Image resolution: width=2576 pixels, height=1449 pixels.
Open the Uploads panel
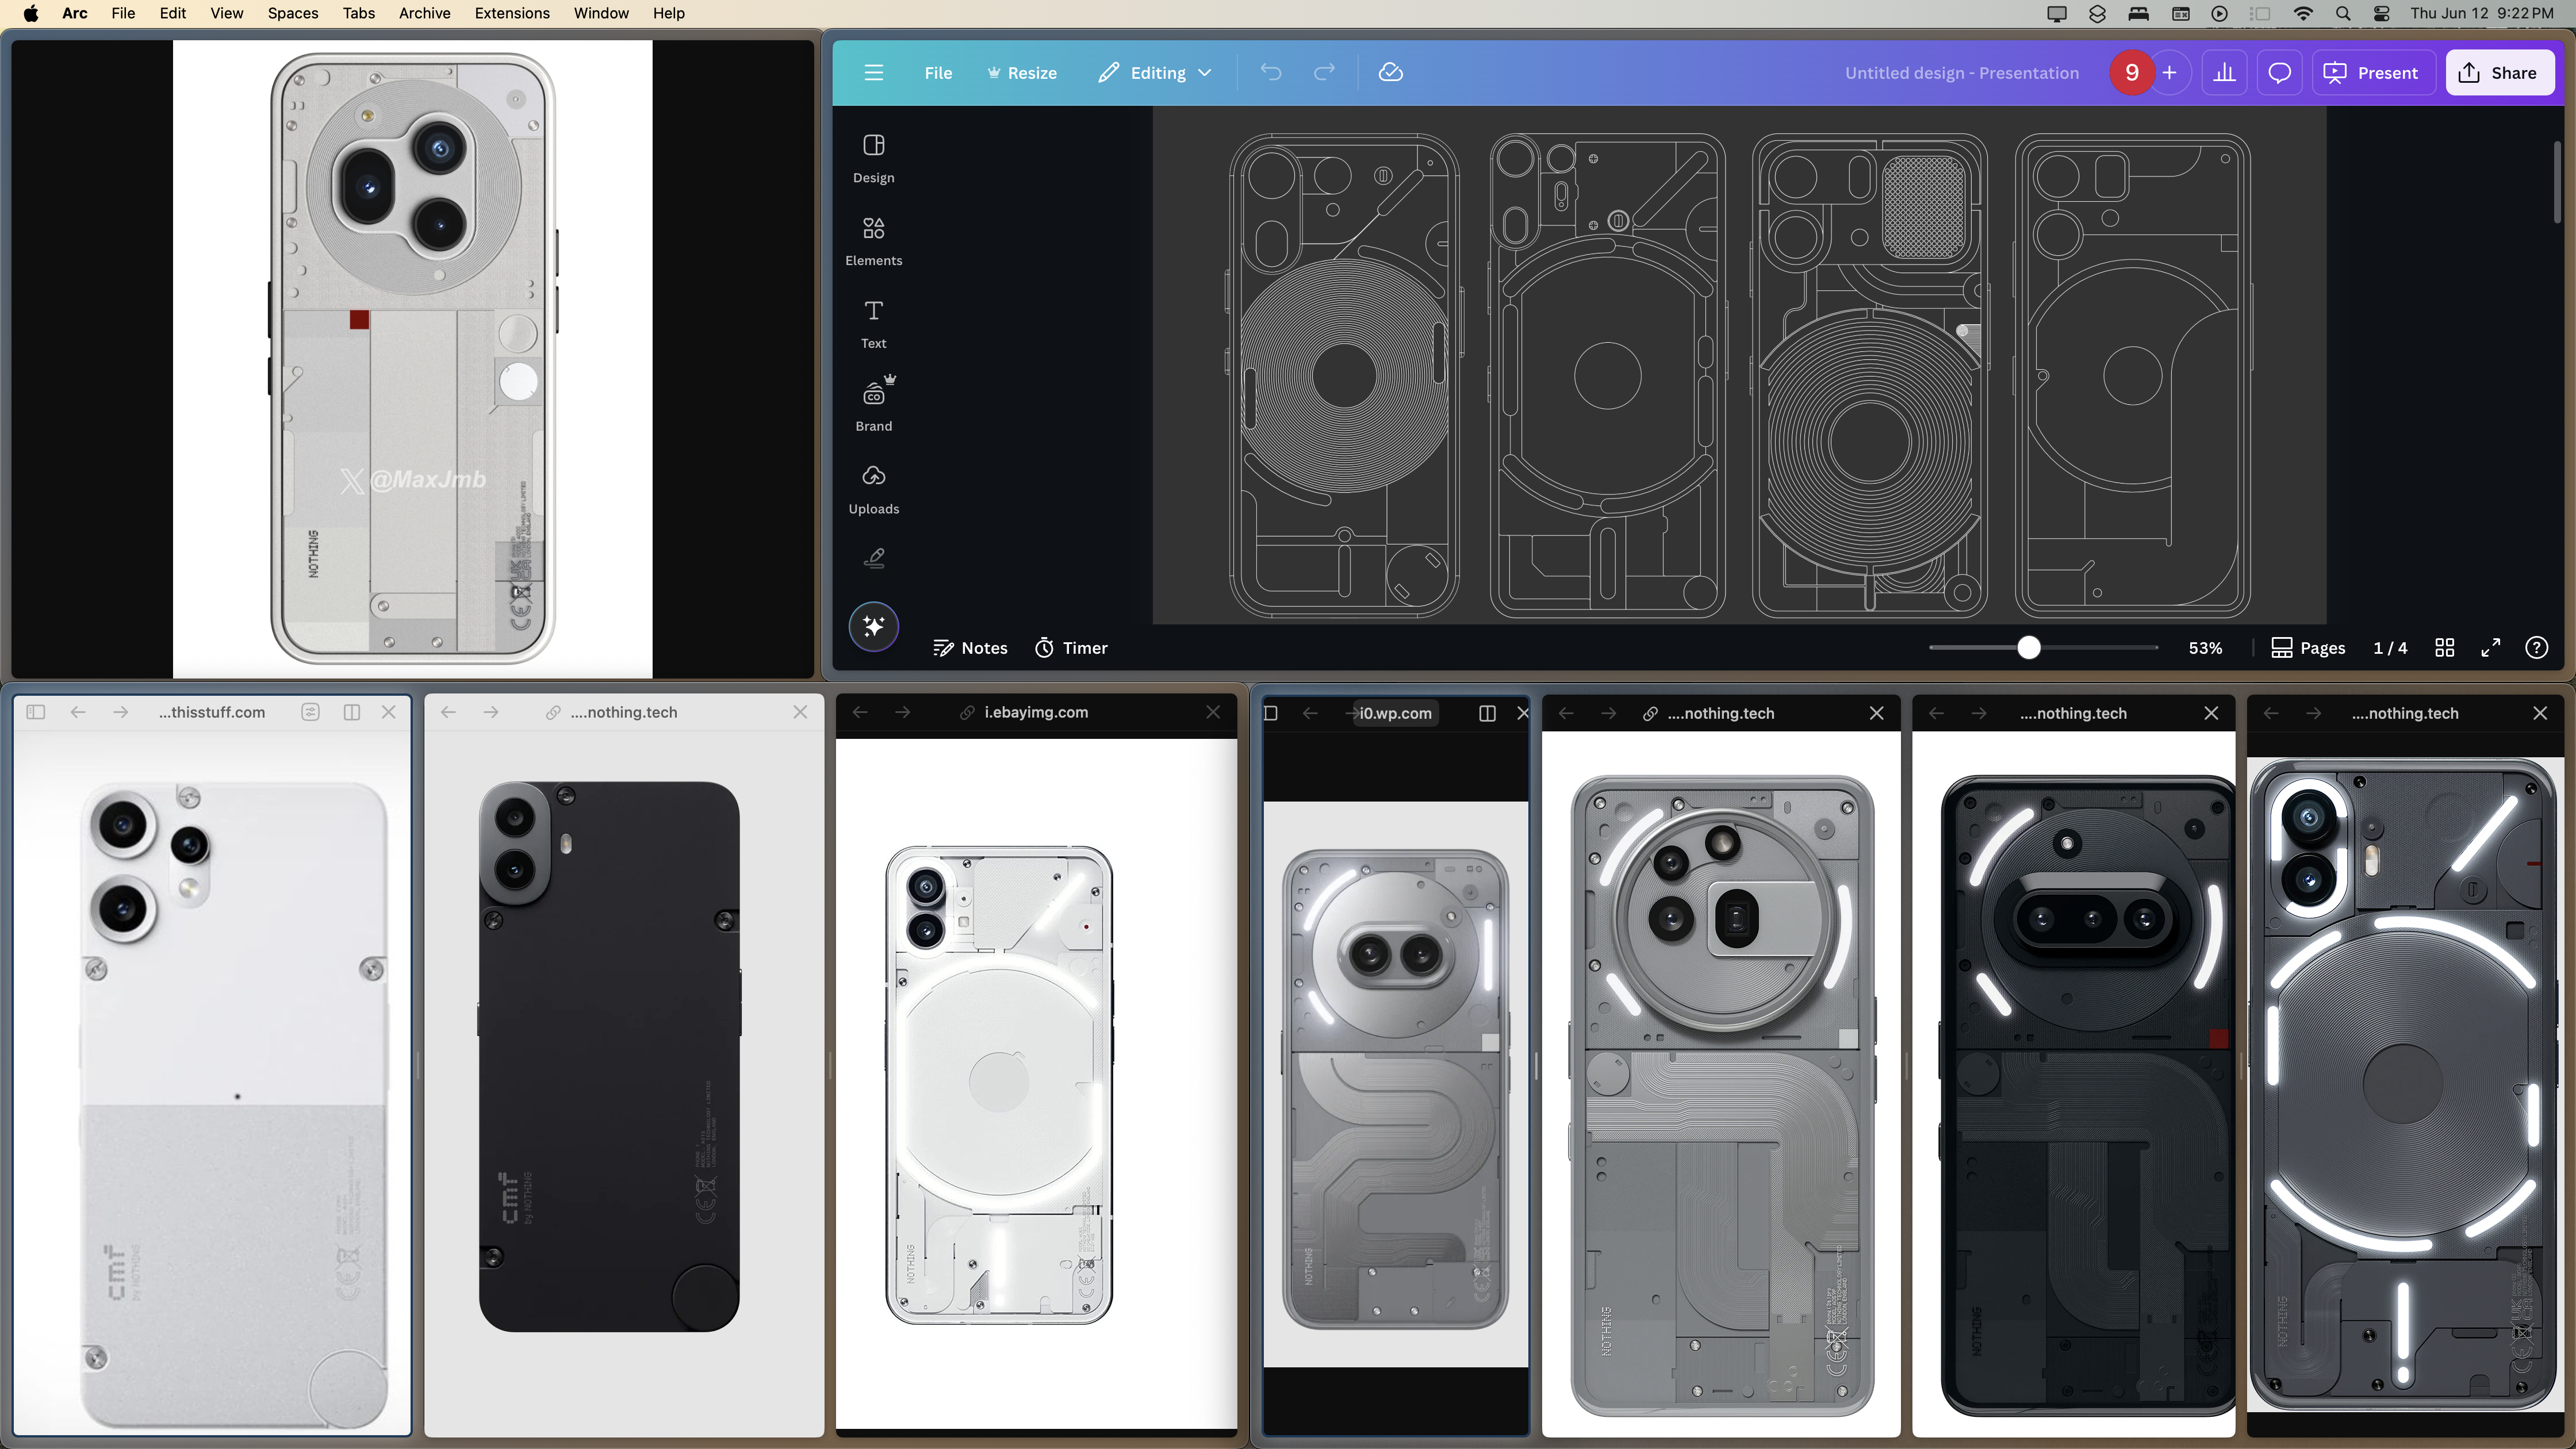tap(873, 487)
